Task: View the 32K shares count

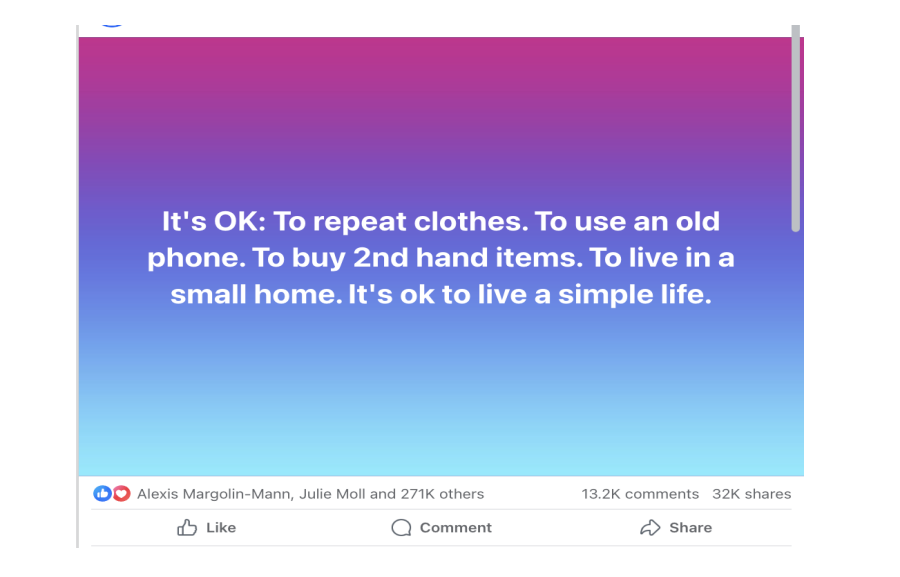Action: pos(751,494)
